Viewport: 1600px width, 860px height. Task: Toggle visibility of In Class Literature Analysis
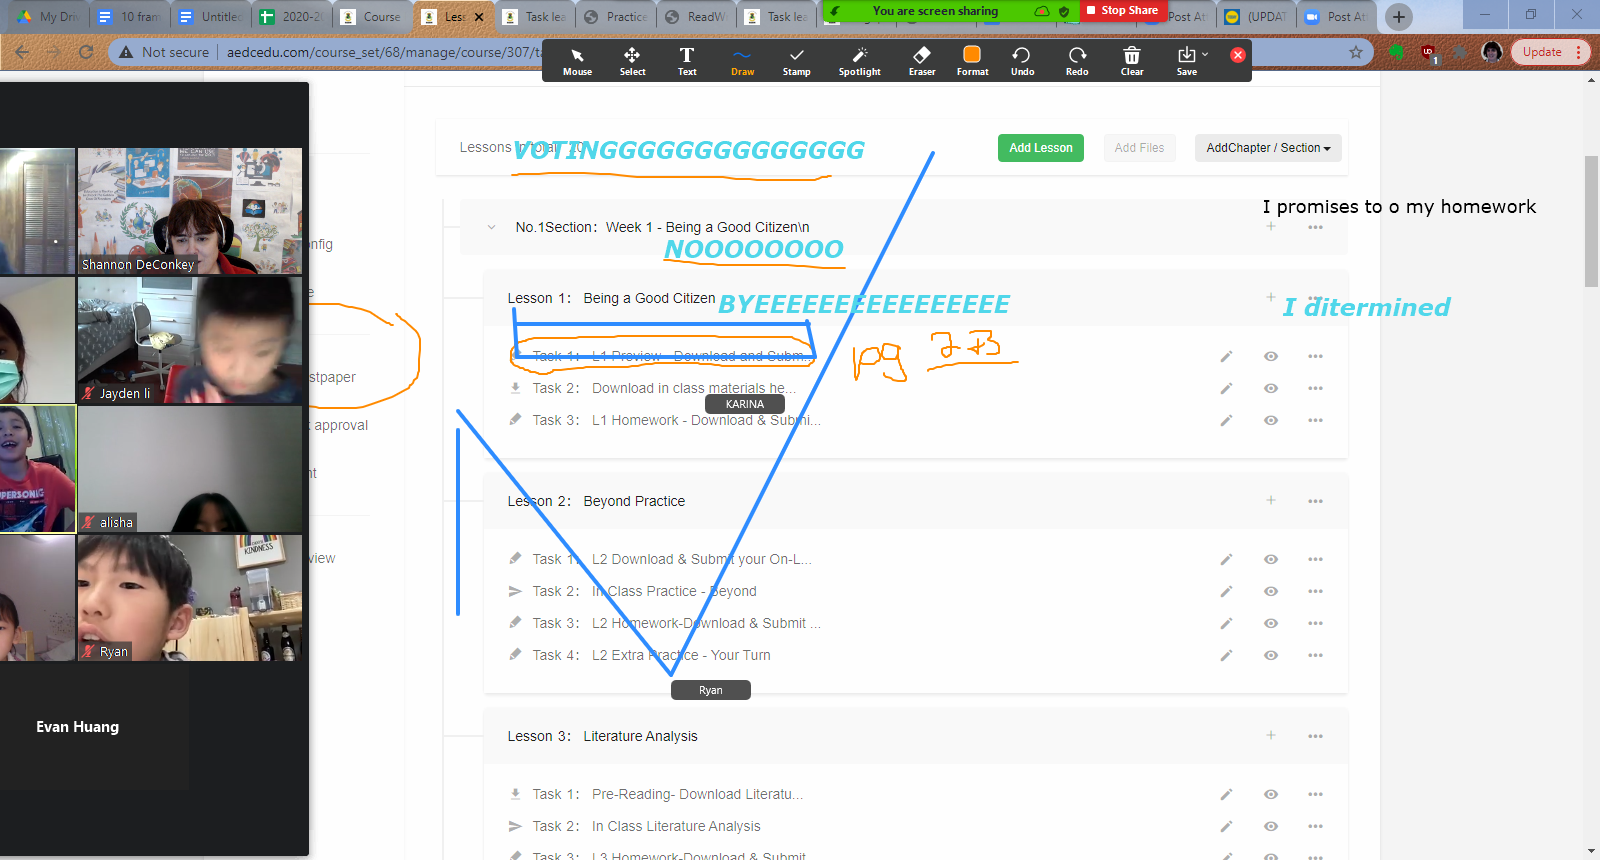(x=1271, y=826)
